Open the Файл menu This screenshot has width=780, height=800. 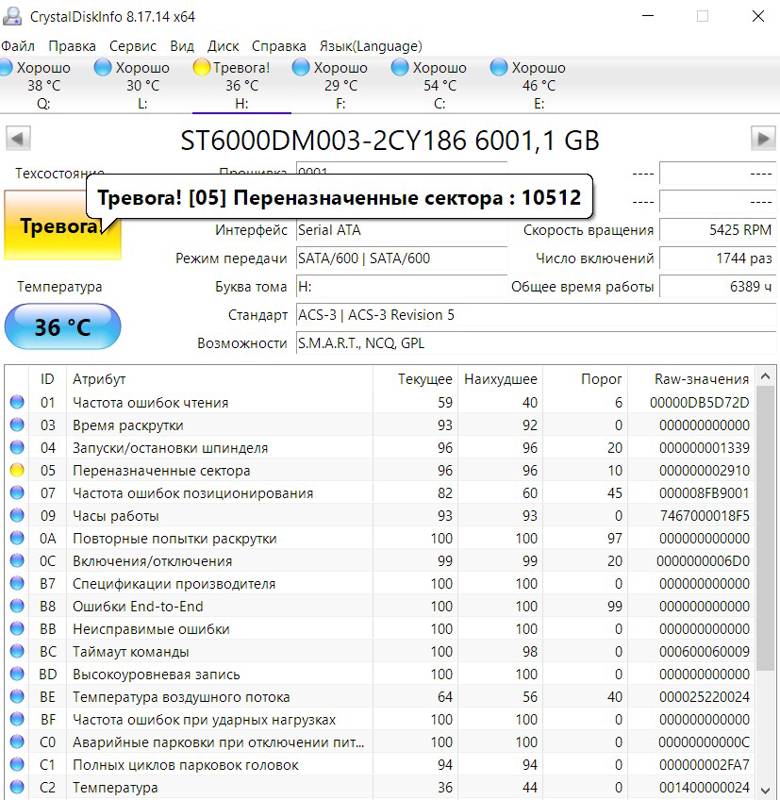17,46
